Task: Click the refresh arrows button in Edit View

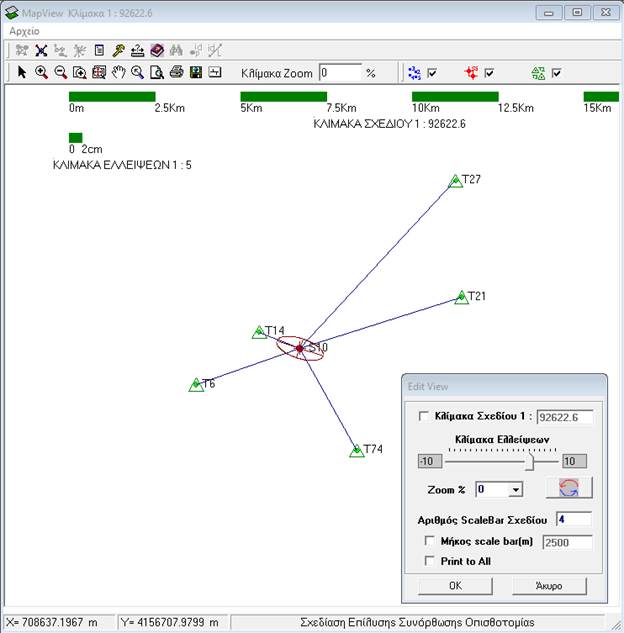Action: click(568, 488)
